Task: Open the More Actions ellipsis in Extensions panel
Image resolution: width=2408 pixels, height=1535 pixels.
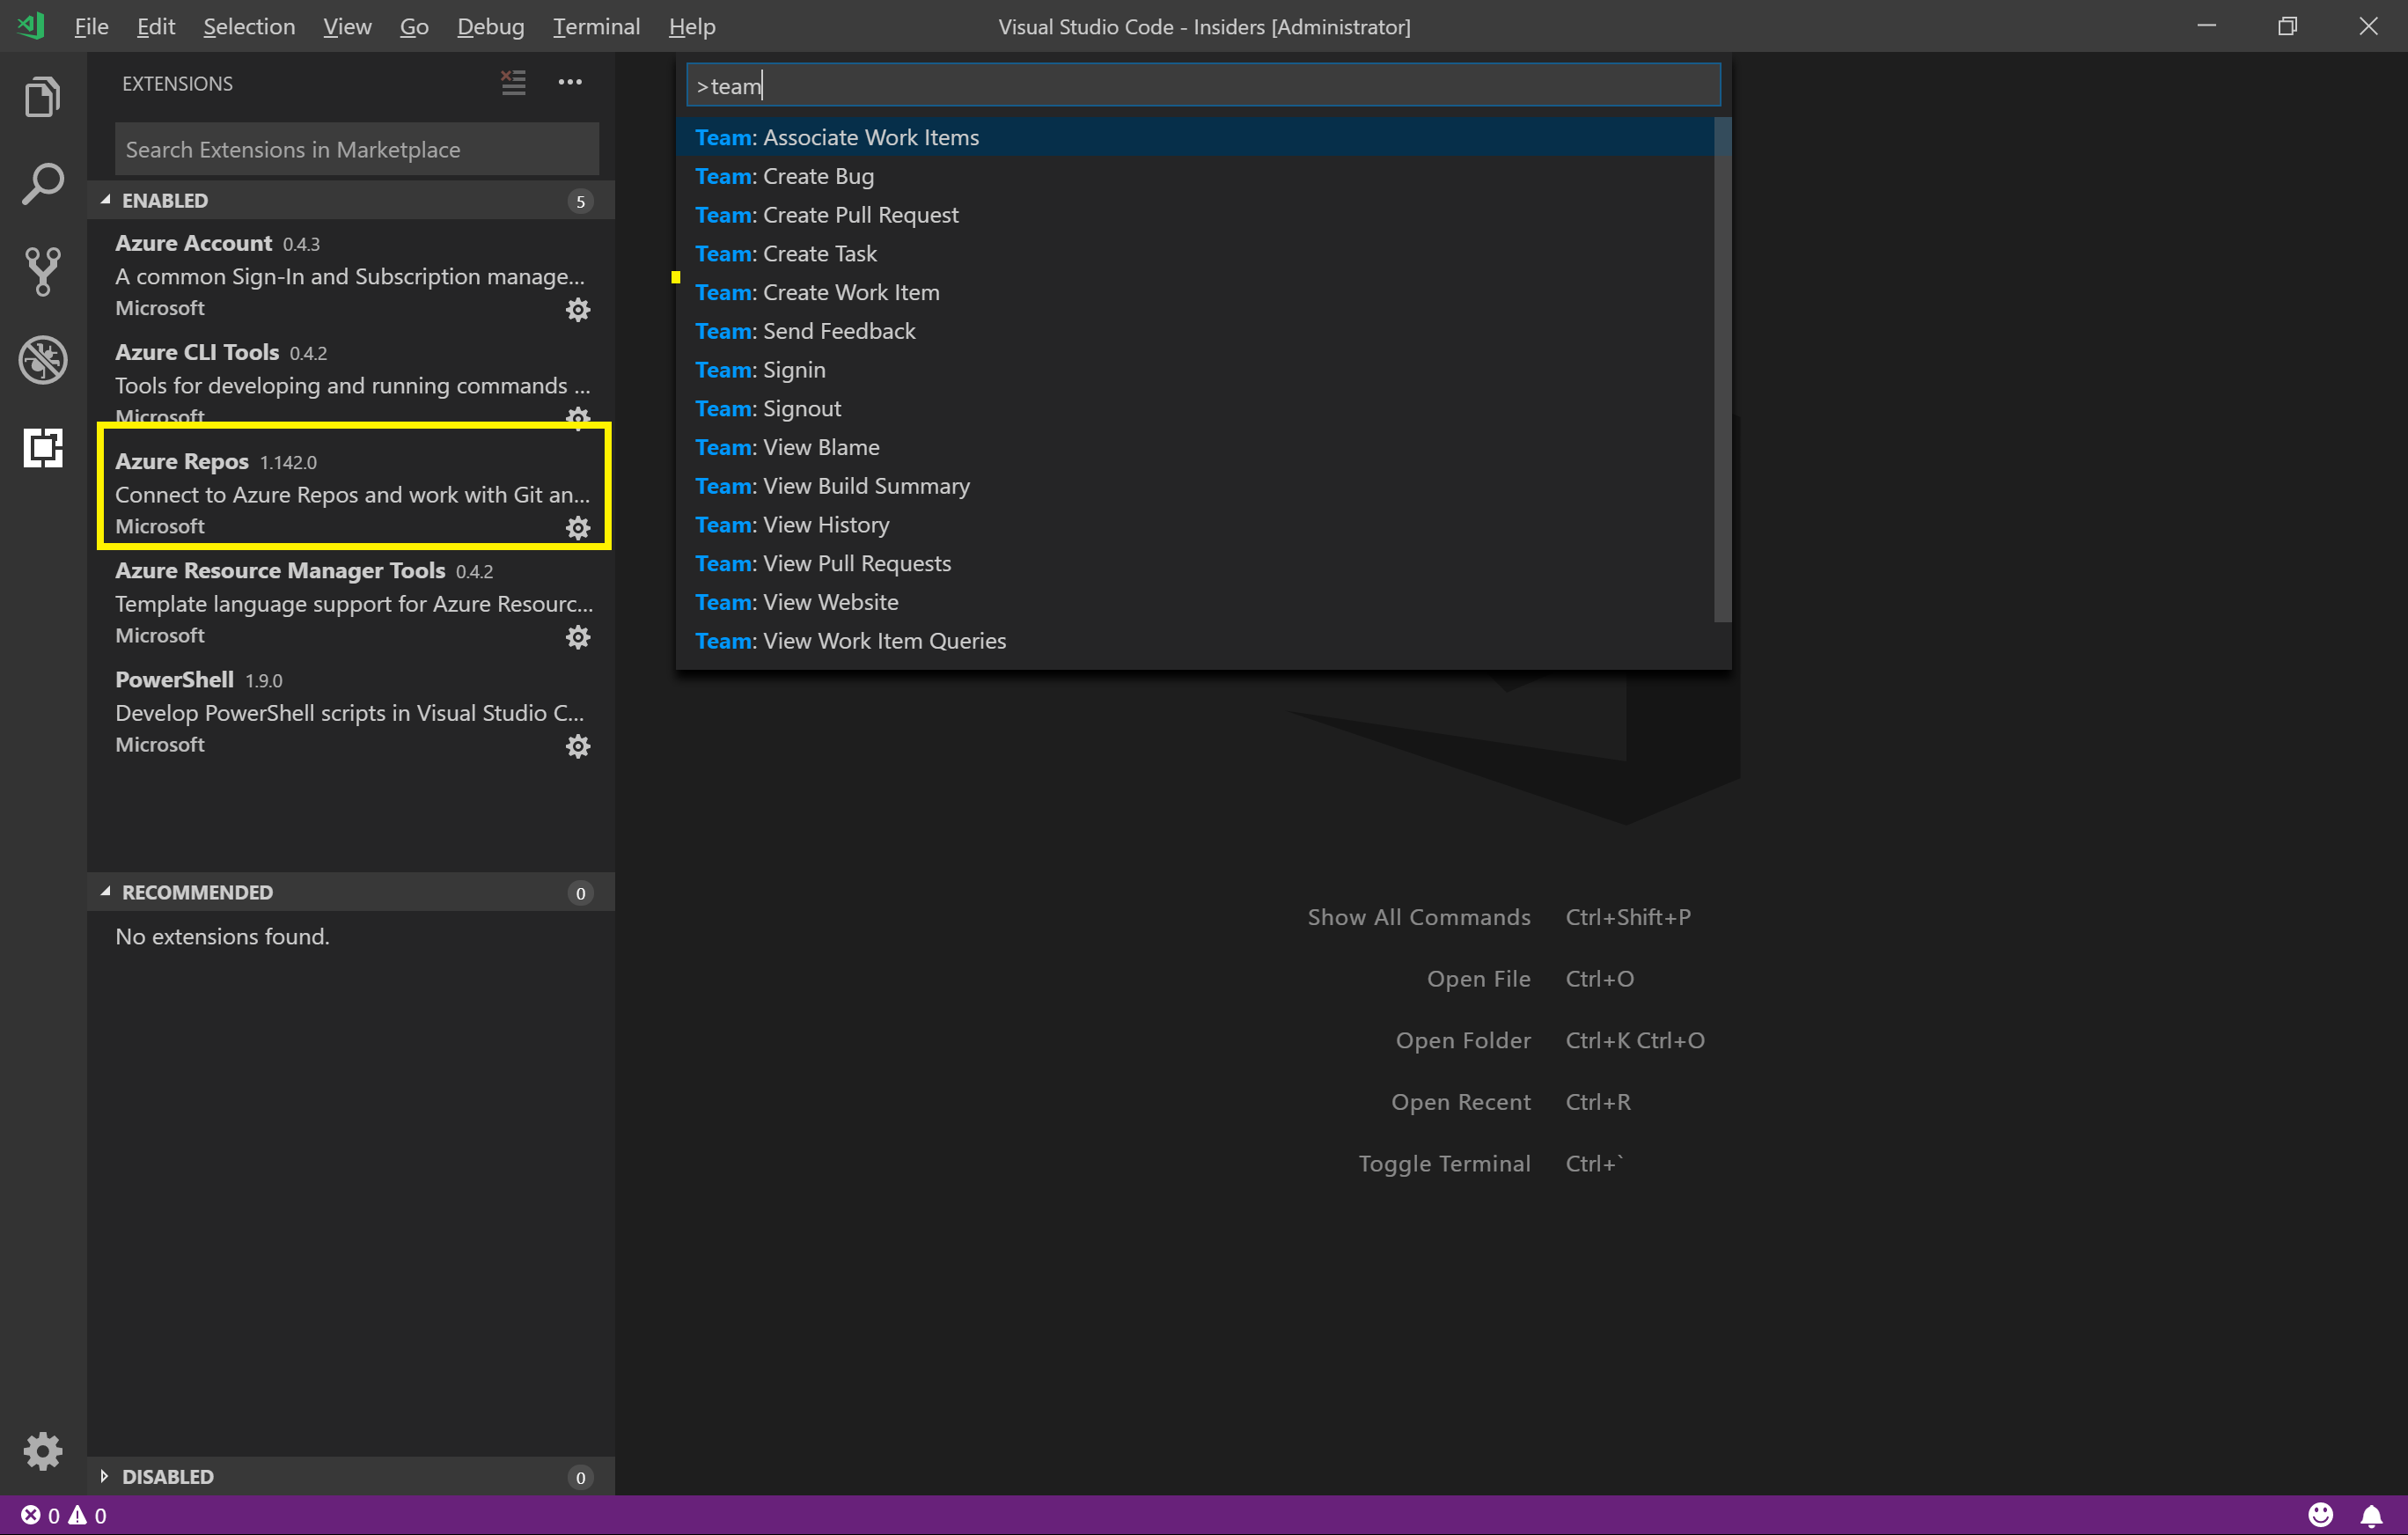Action: click(570, 83)
